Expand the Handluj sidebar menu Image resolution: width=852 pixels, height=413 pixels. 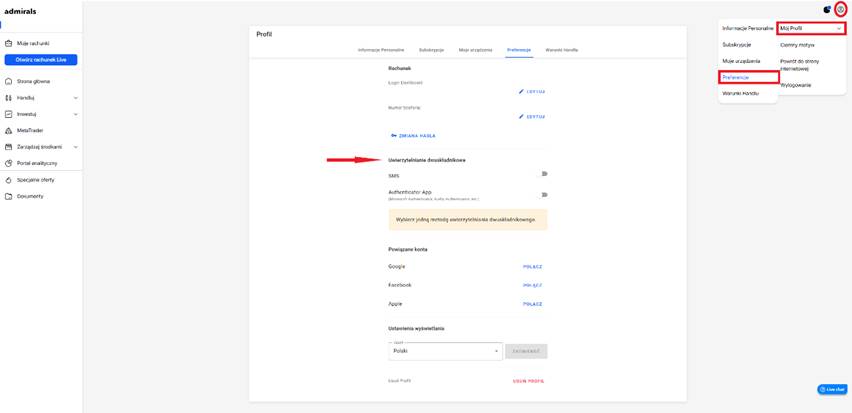[76, 98]
